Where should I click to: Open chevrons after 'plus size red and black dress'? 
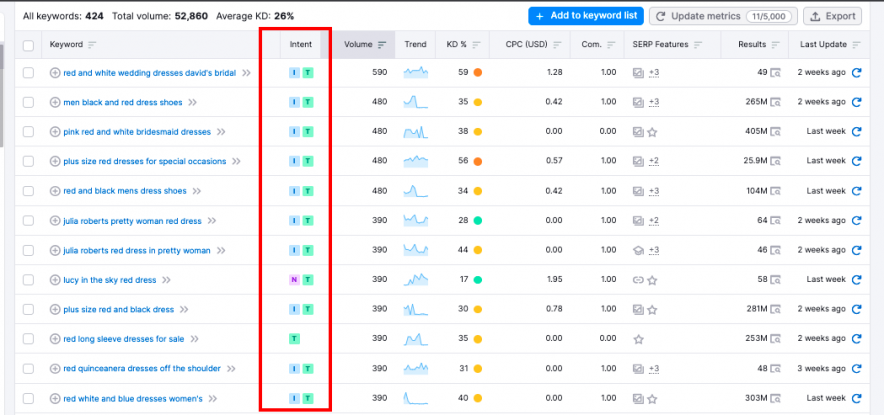pos(184,310)
